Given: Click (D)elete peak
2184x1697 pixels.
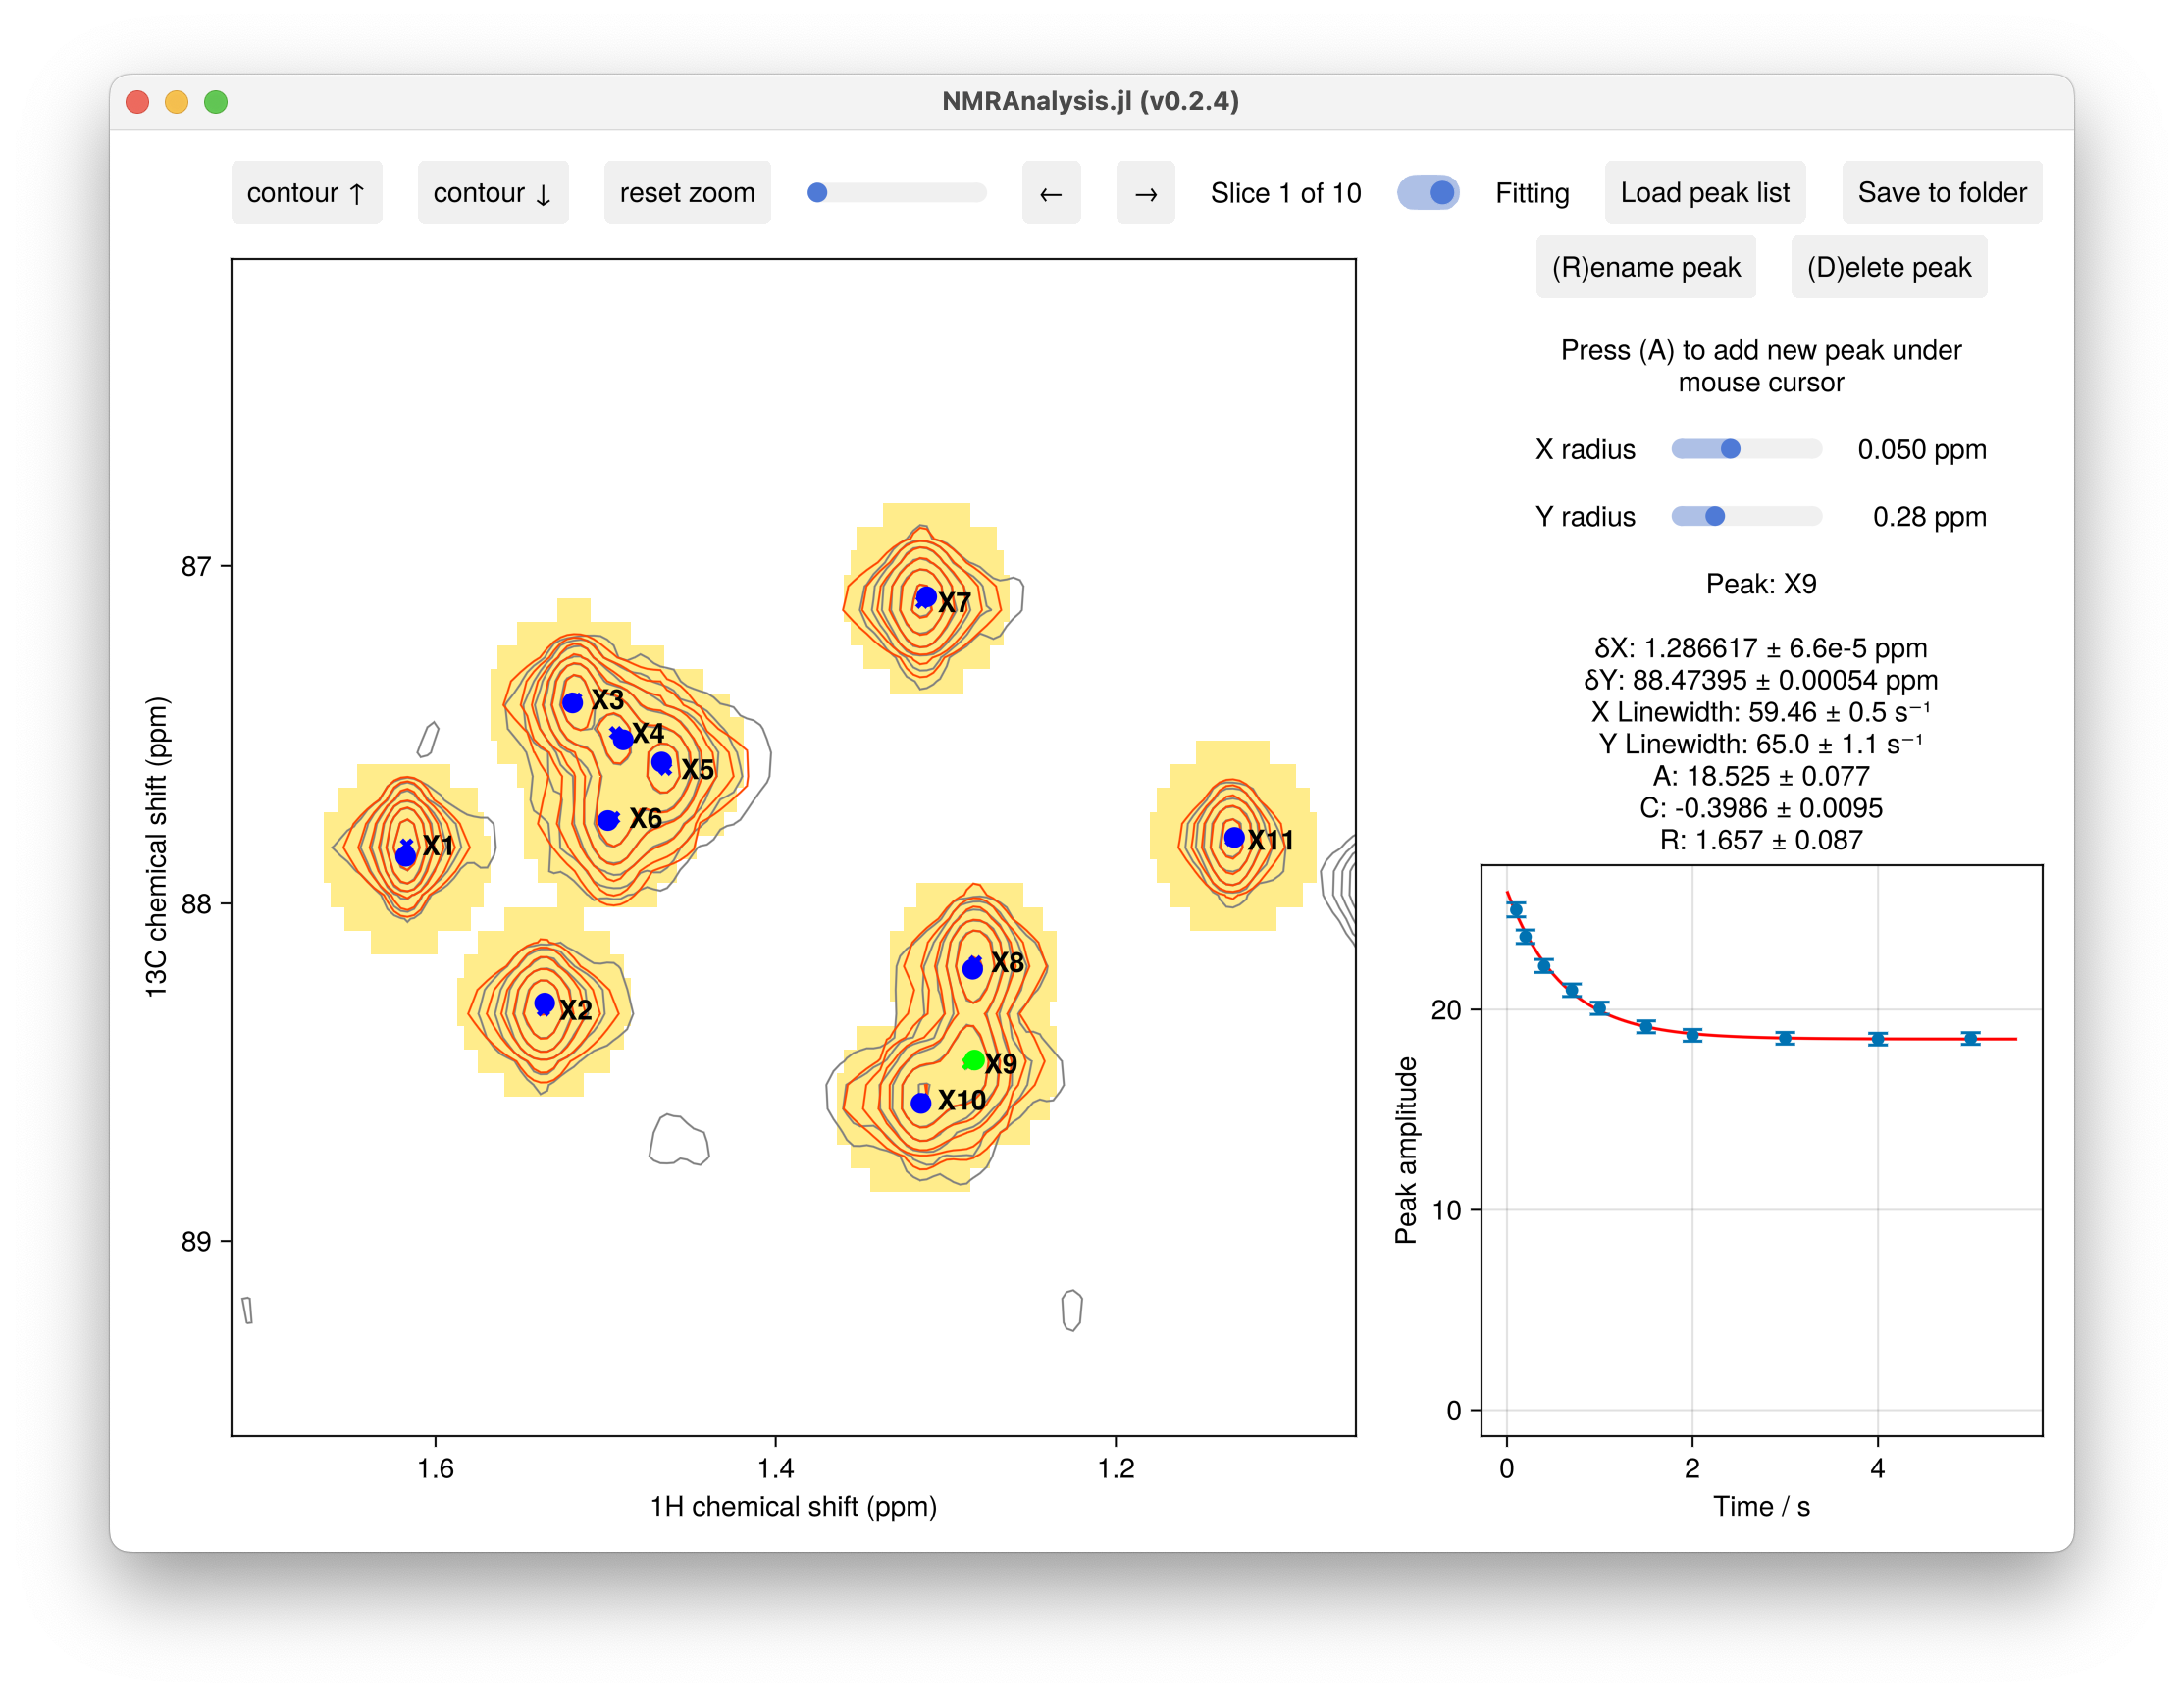Looking at the screenshot, I should click(1888, 267).
